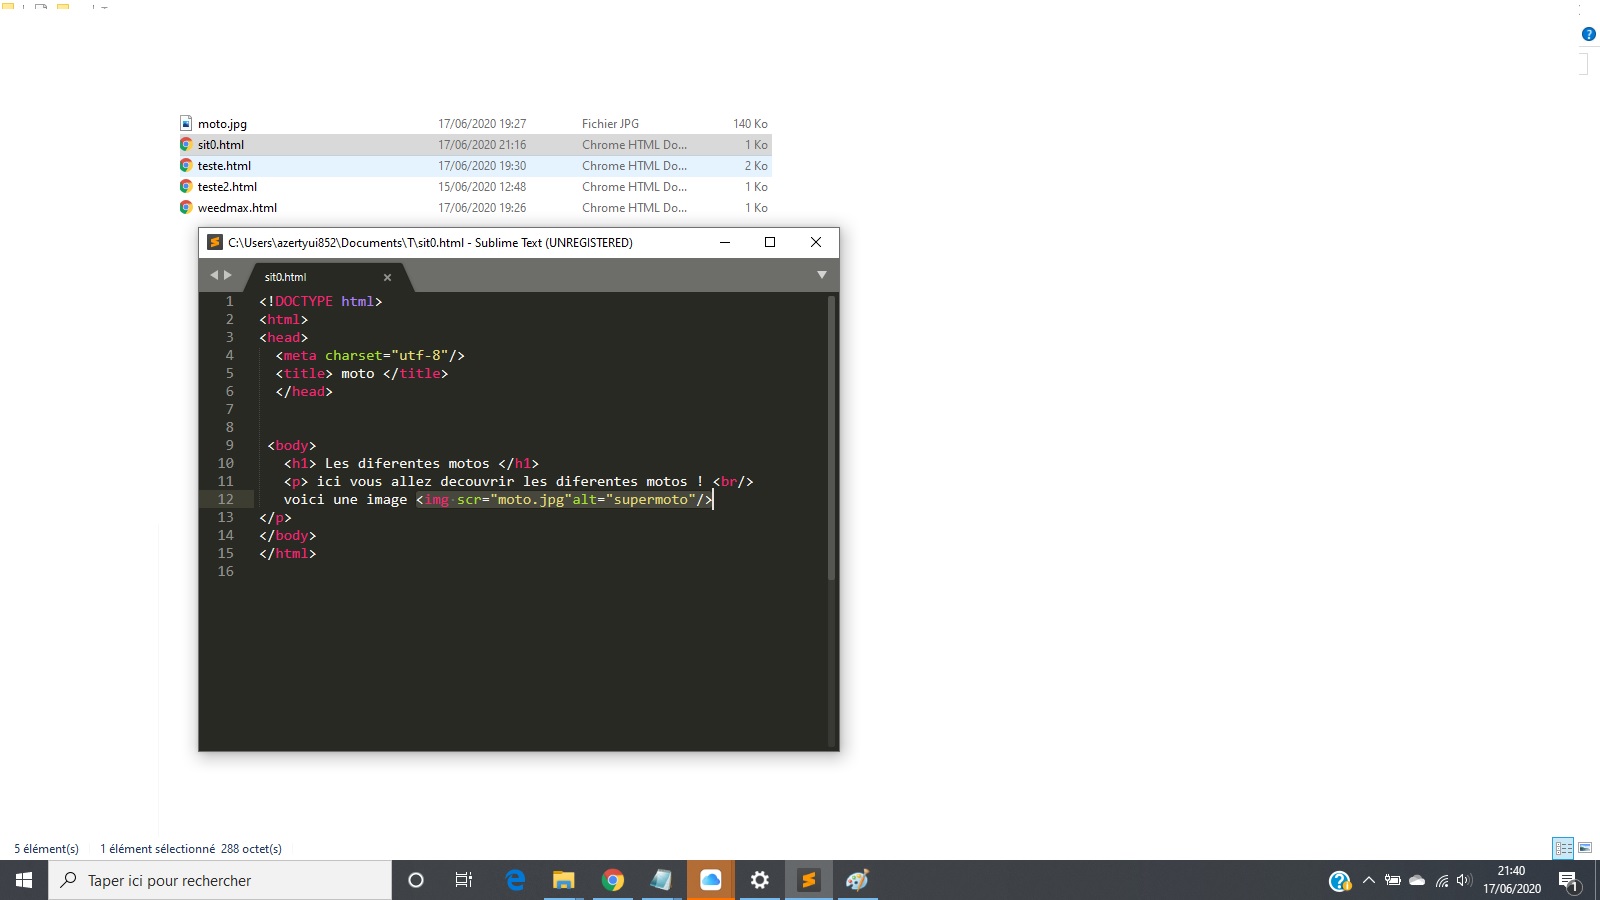Select teste.html in the file list
Screen dimensions: 1600x900
click(x=224, y=166)
